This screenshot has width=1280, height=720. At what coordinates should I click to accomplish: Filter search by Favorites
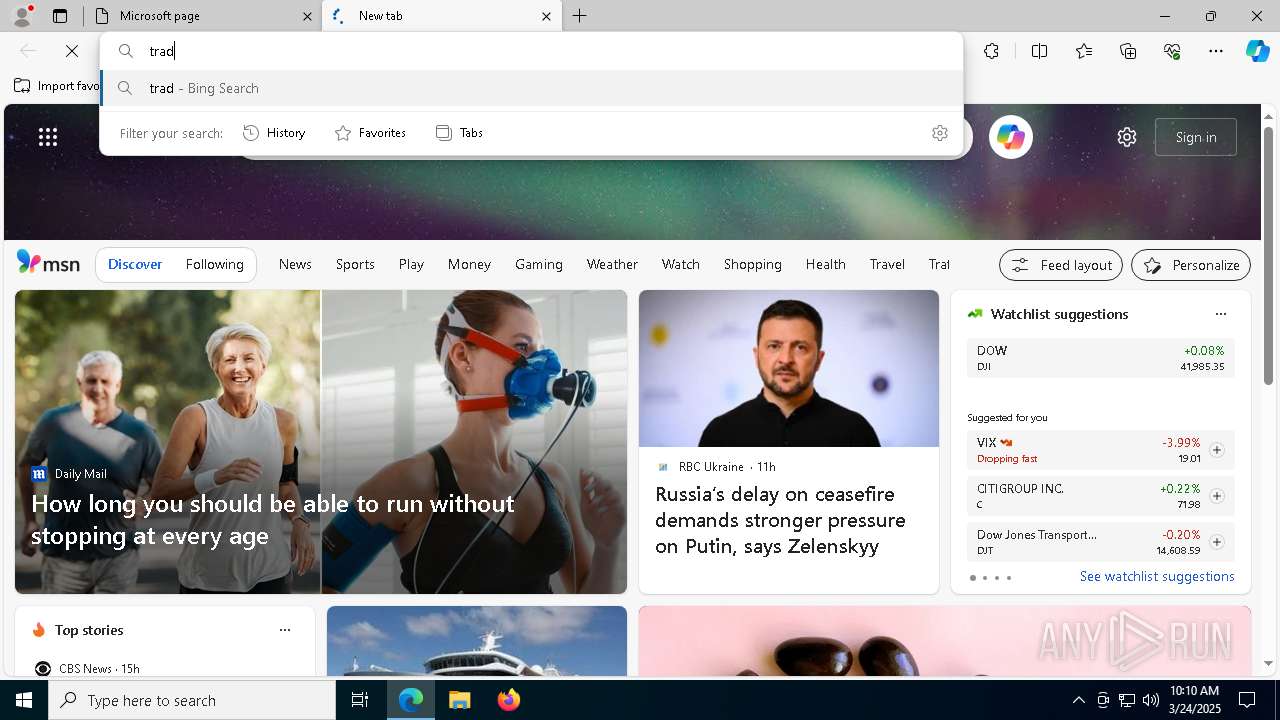pos(370,133)
